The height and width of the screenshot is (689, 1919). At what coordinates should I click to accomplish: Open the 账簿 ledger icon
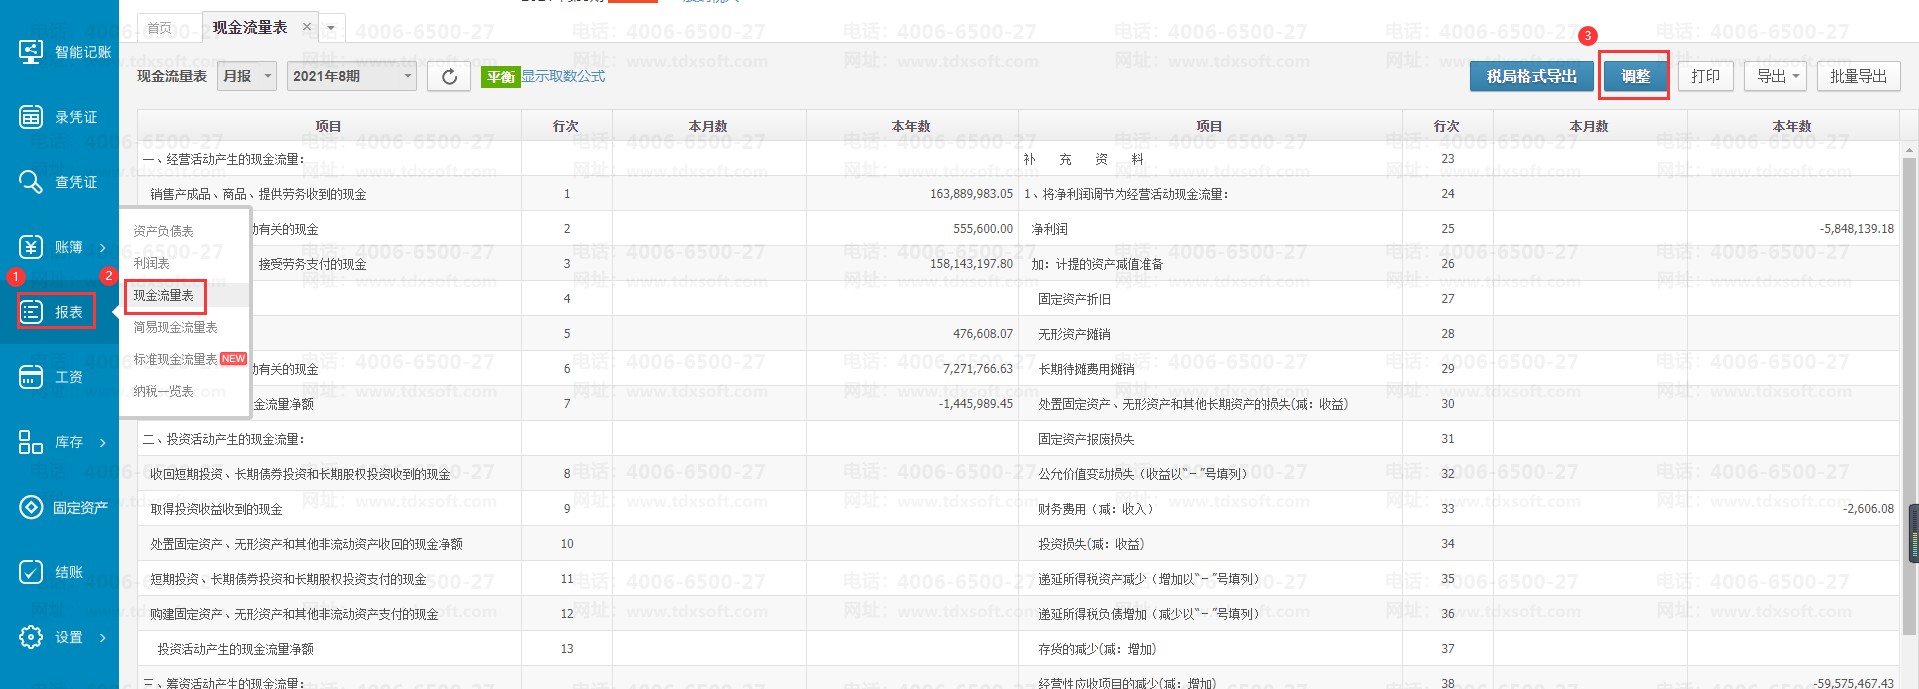point(31,247)
